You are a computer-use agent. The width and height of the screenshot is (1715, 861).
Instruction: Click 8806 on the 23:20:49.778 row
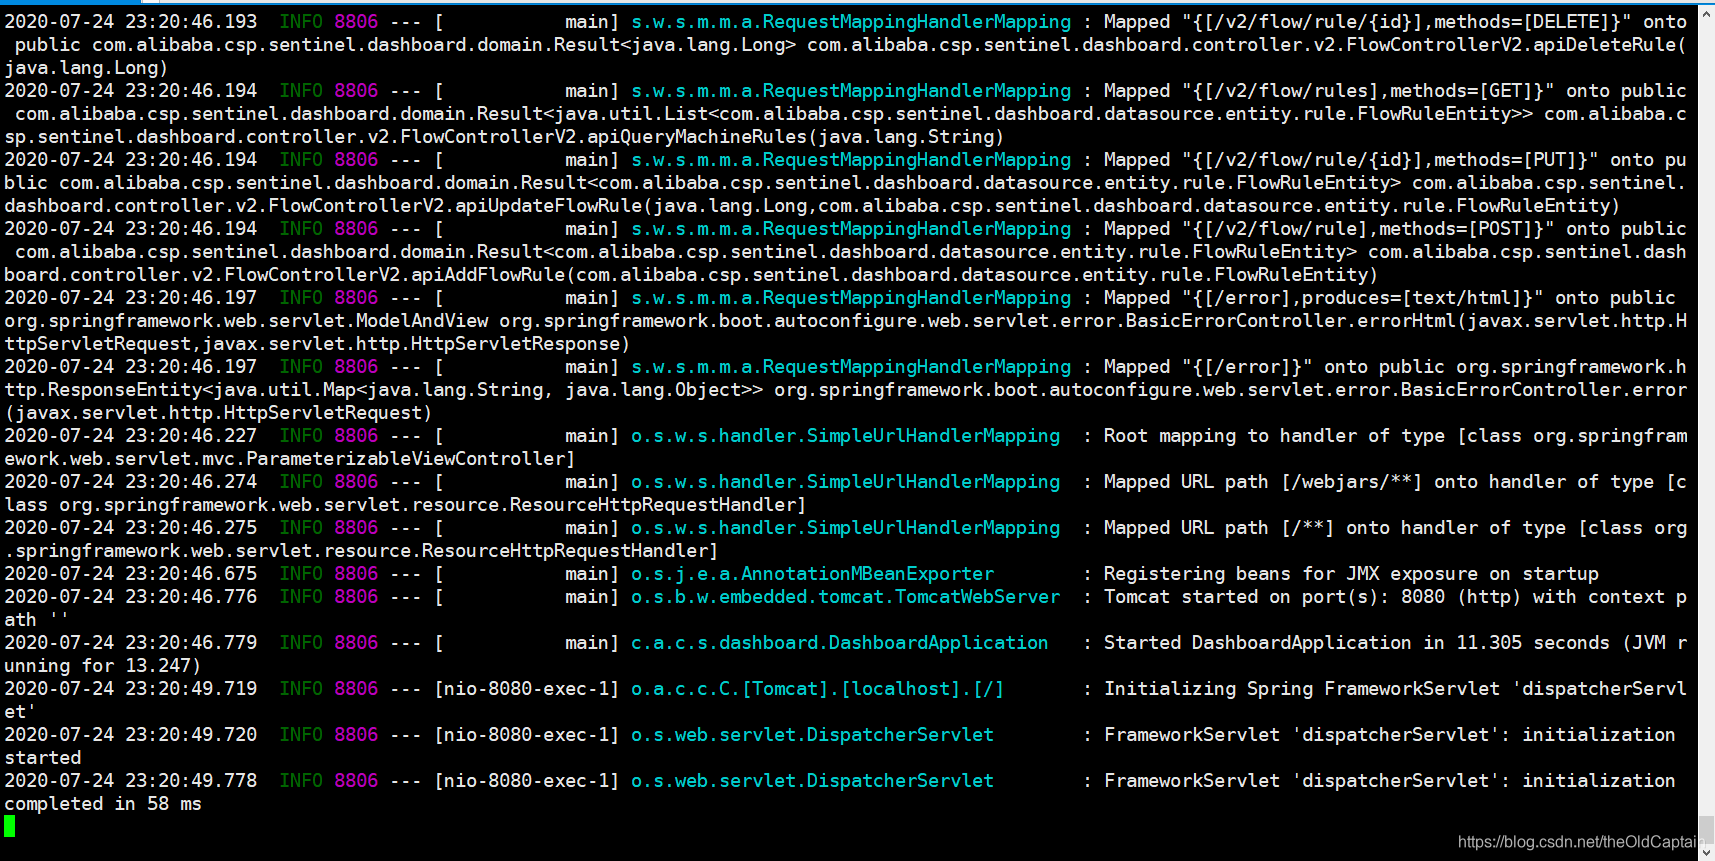point(356,781)
